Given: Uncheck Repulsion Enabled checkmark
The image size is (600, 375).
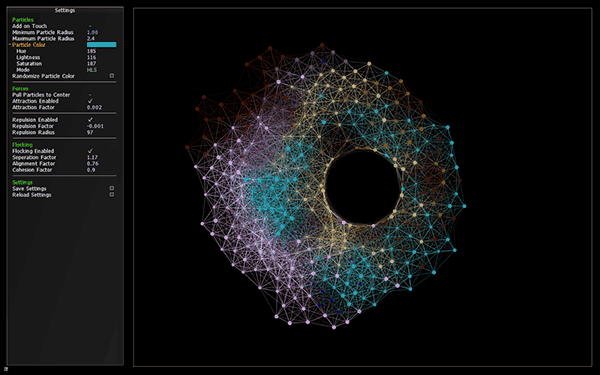Looking at the screenshot, I should (90, 120).
